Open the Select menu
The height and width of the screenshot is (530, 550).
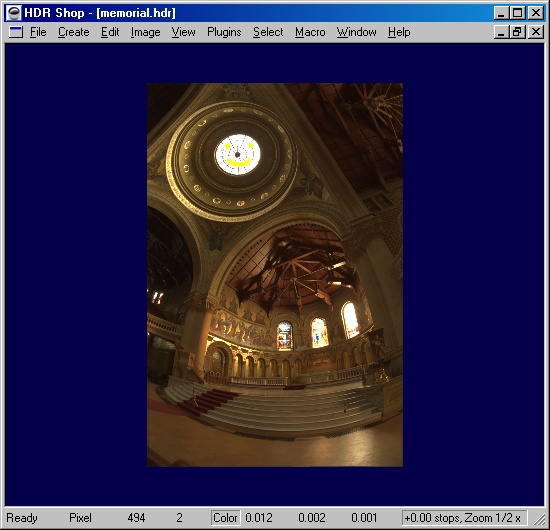[x=268, y=32]
